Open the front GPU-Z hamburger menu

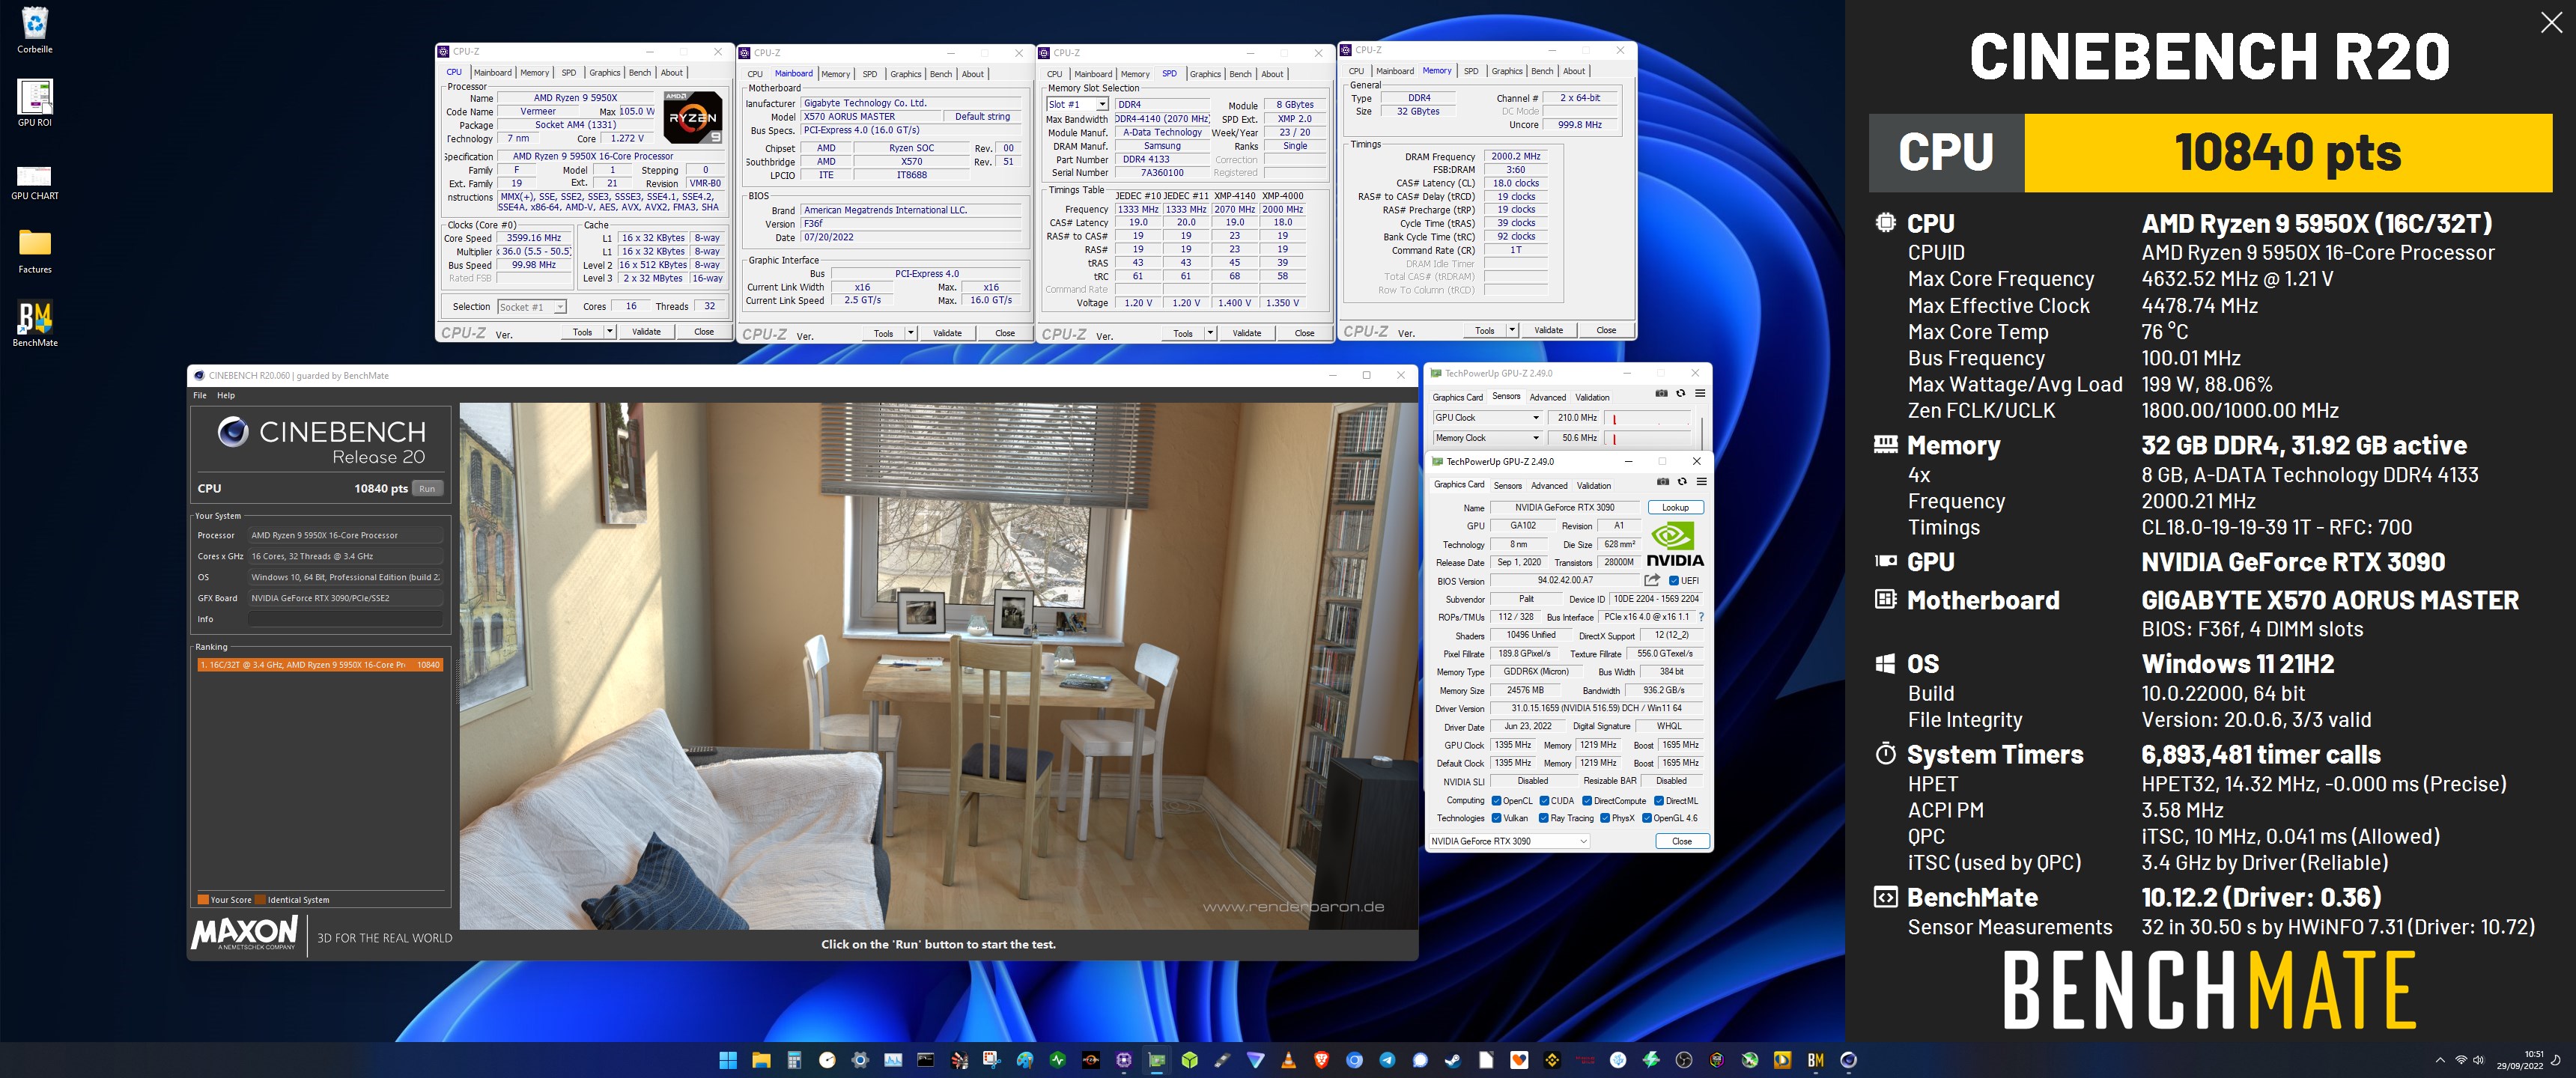click(x=1701, y=481)
